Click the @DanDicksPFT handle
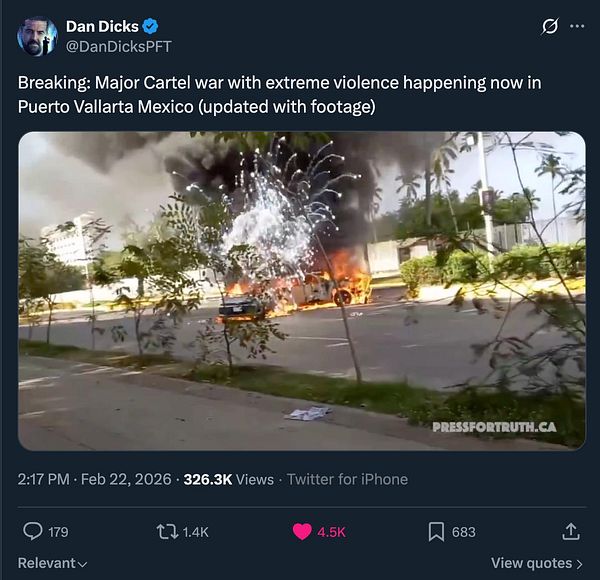The width and height of the screenshot is (600, 580). pos(119,47)
